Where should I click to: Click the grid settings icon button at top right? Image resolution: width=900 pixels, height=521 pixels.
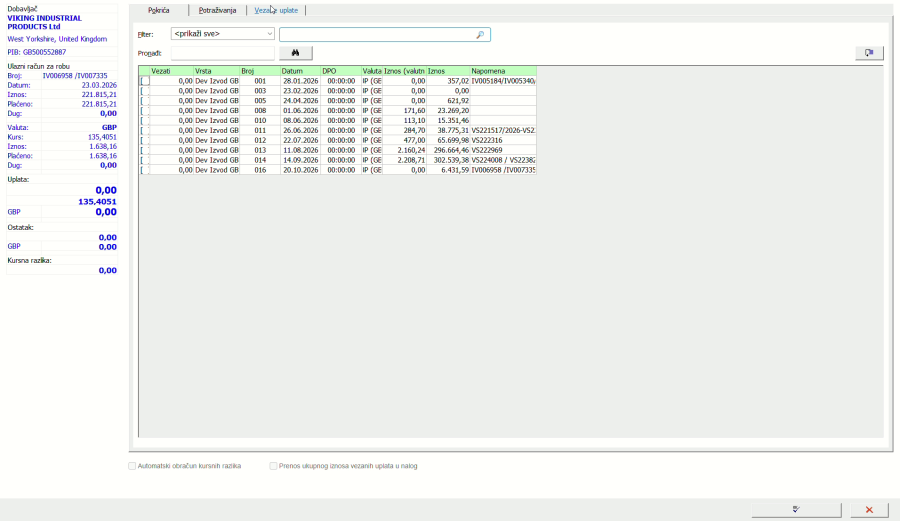(869, 53)
